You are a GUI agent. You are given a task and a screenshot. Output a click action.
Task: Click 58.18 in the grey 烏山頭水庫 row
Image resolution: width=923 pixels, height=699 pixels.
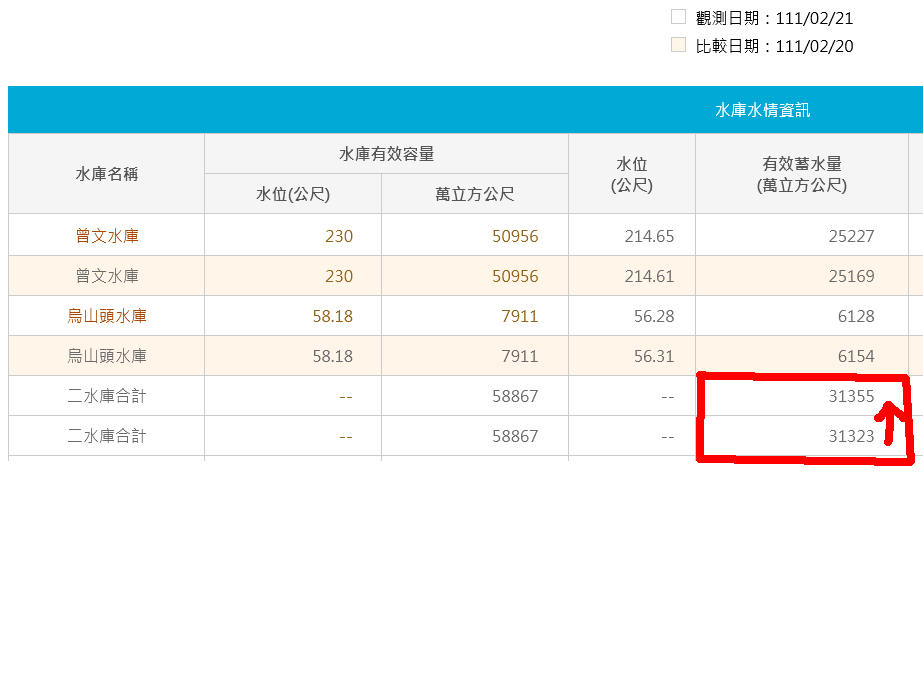[332, 356]
